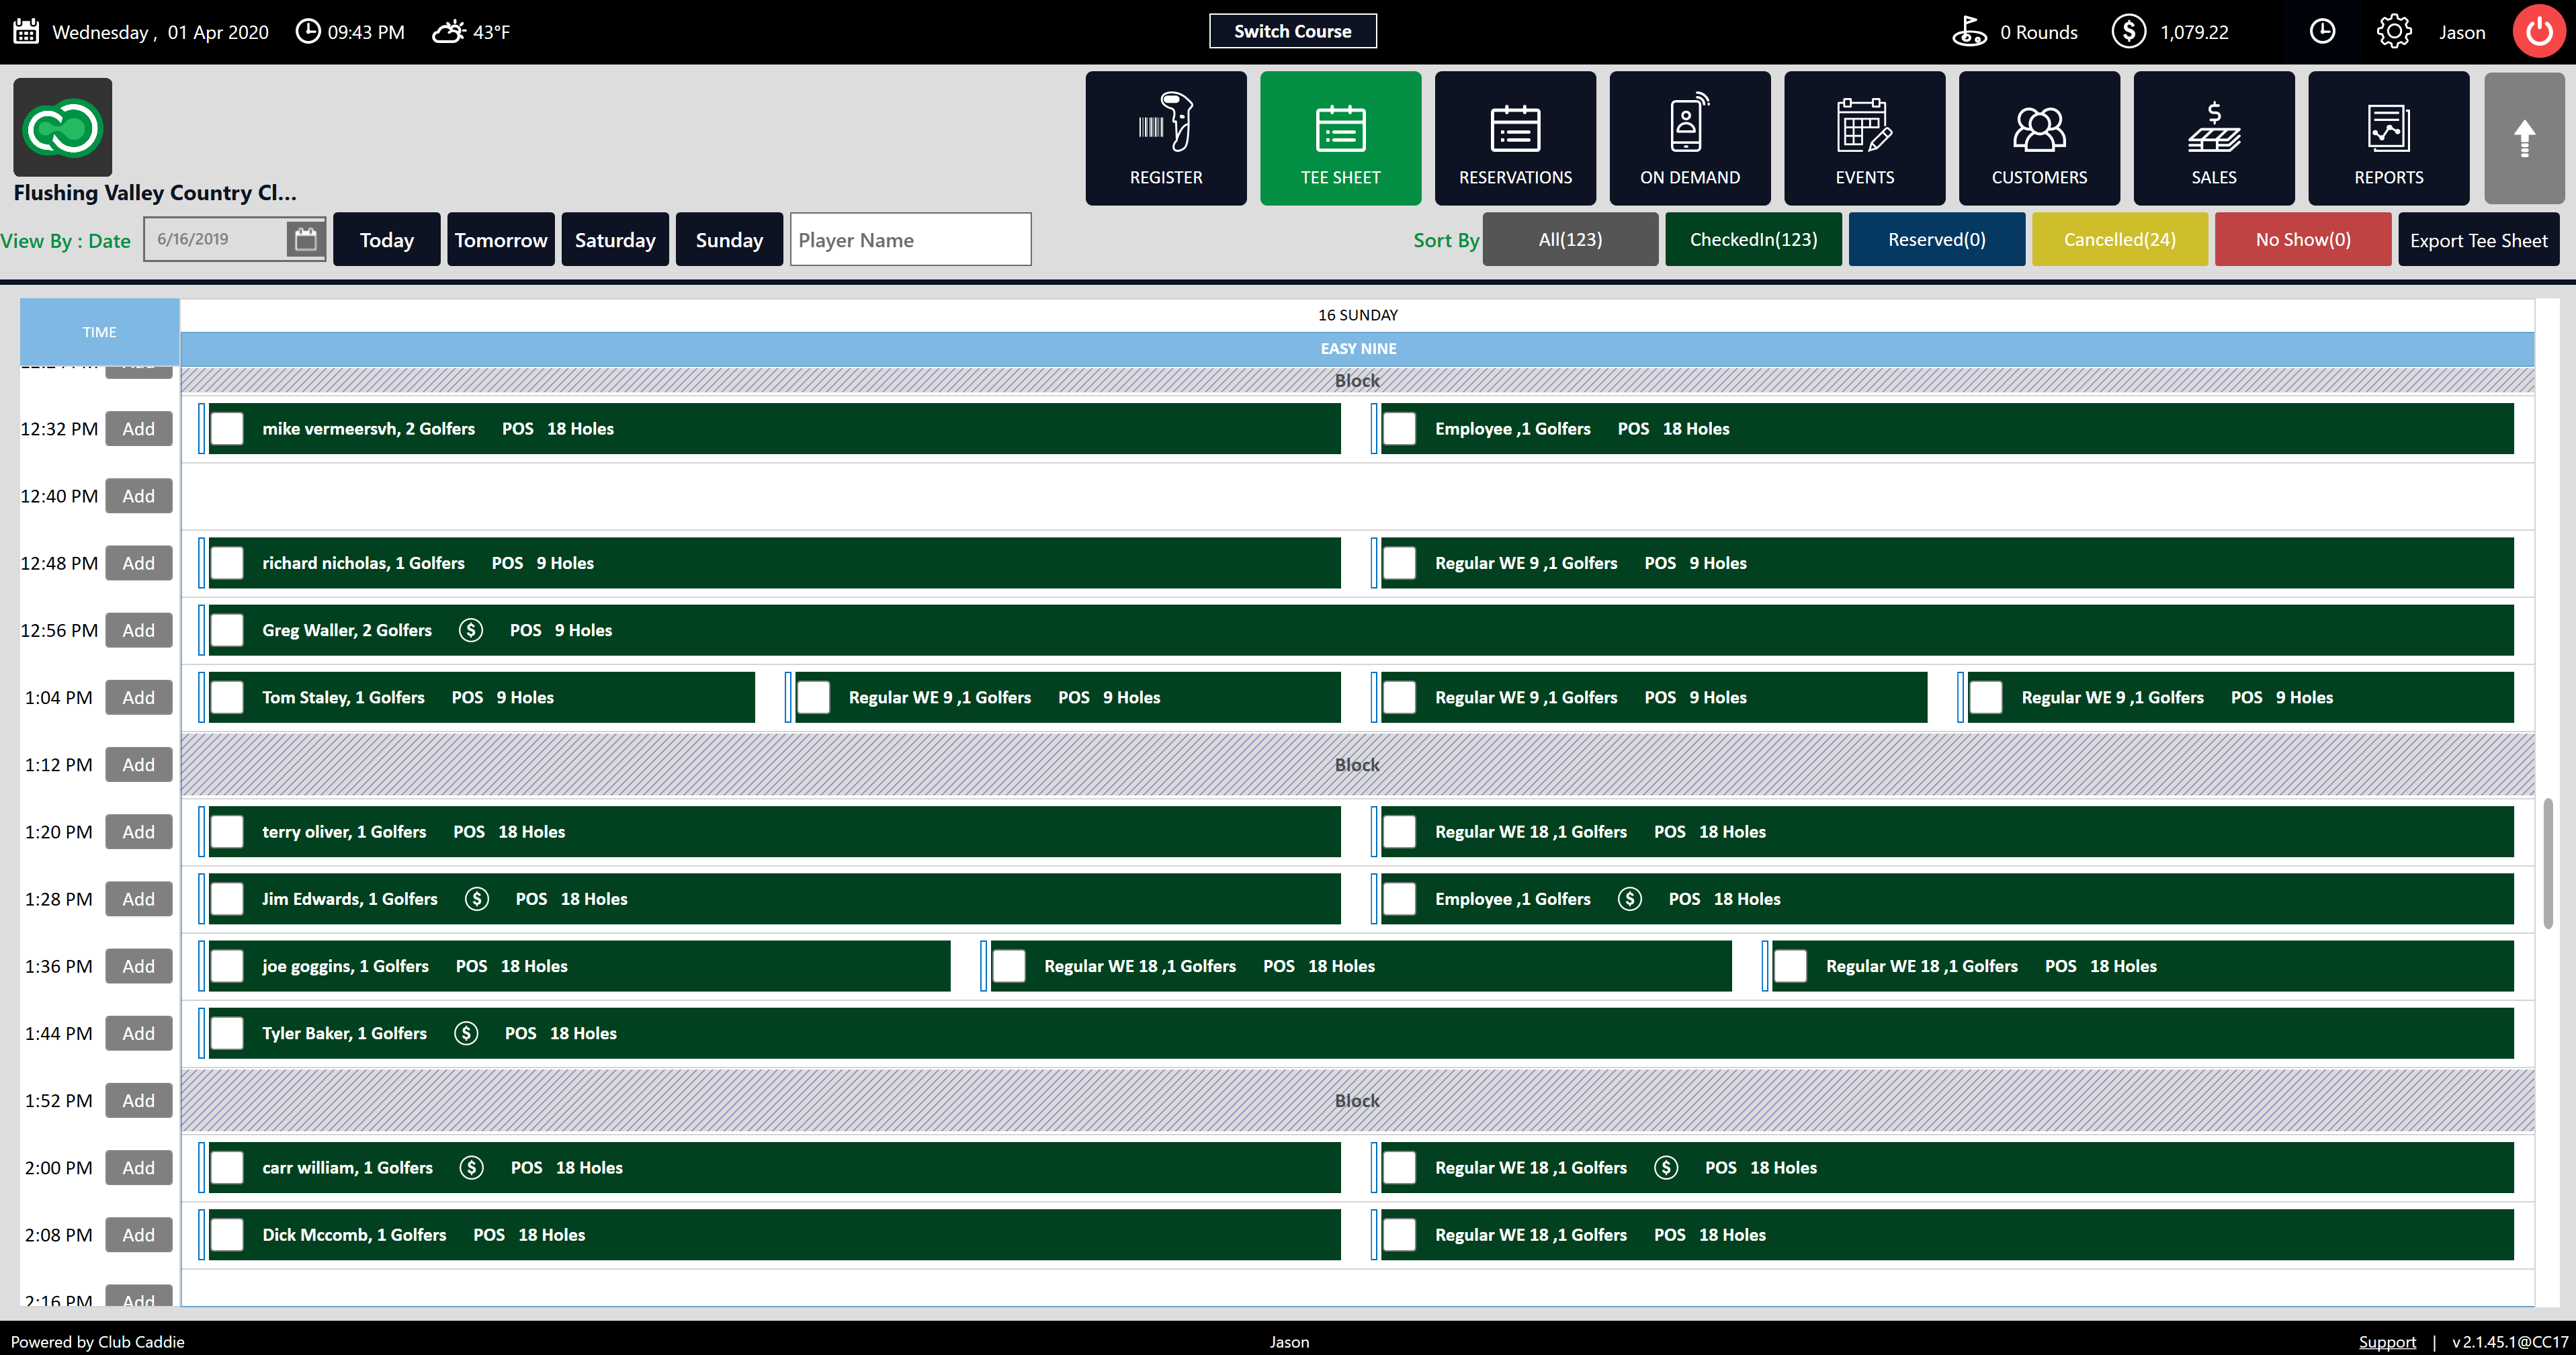Click the tee sheet vertical scrollbar
The height and width of the screenshot is (1355, 2576).
click(x=2548, y=863)
